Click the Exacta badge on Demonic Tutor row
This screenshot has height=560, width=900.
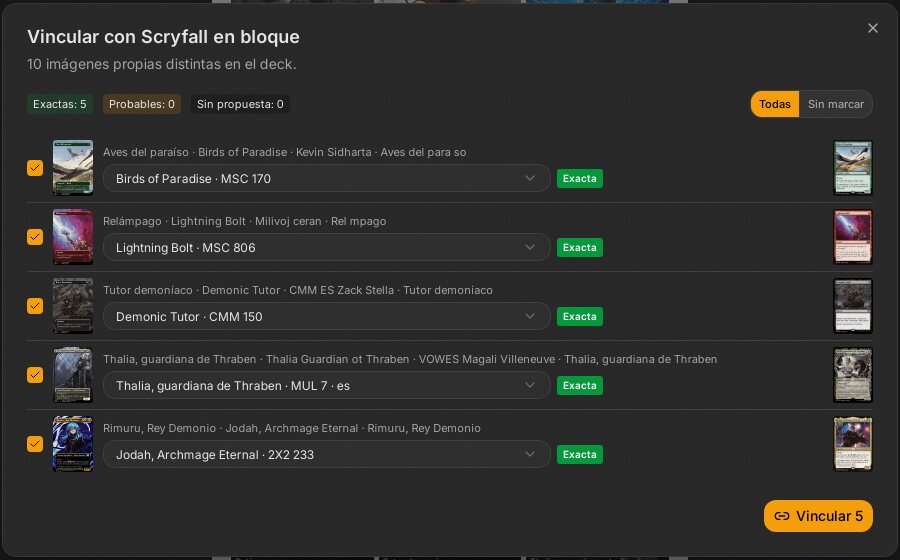pyautogui.click(x=580, y=316)
